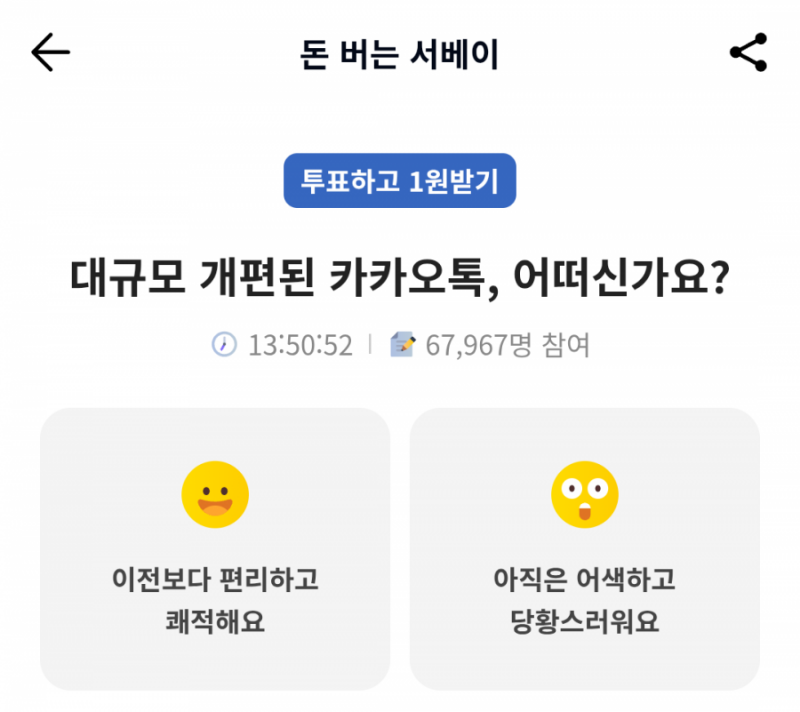The height and width of the screenshot is (712, 800).
Task: Open the survey by clicking its question title
Action: pos(399,275)
